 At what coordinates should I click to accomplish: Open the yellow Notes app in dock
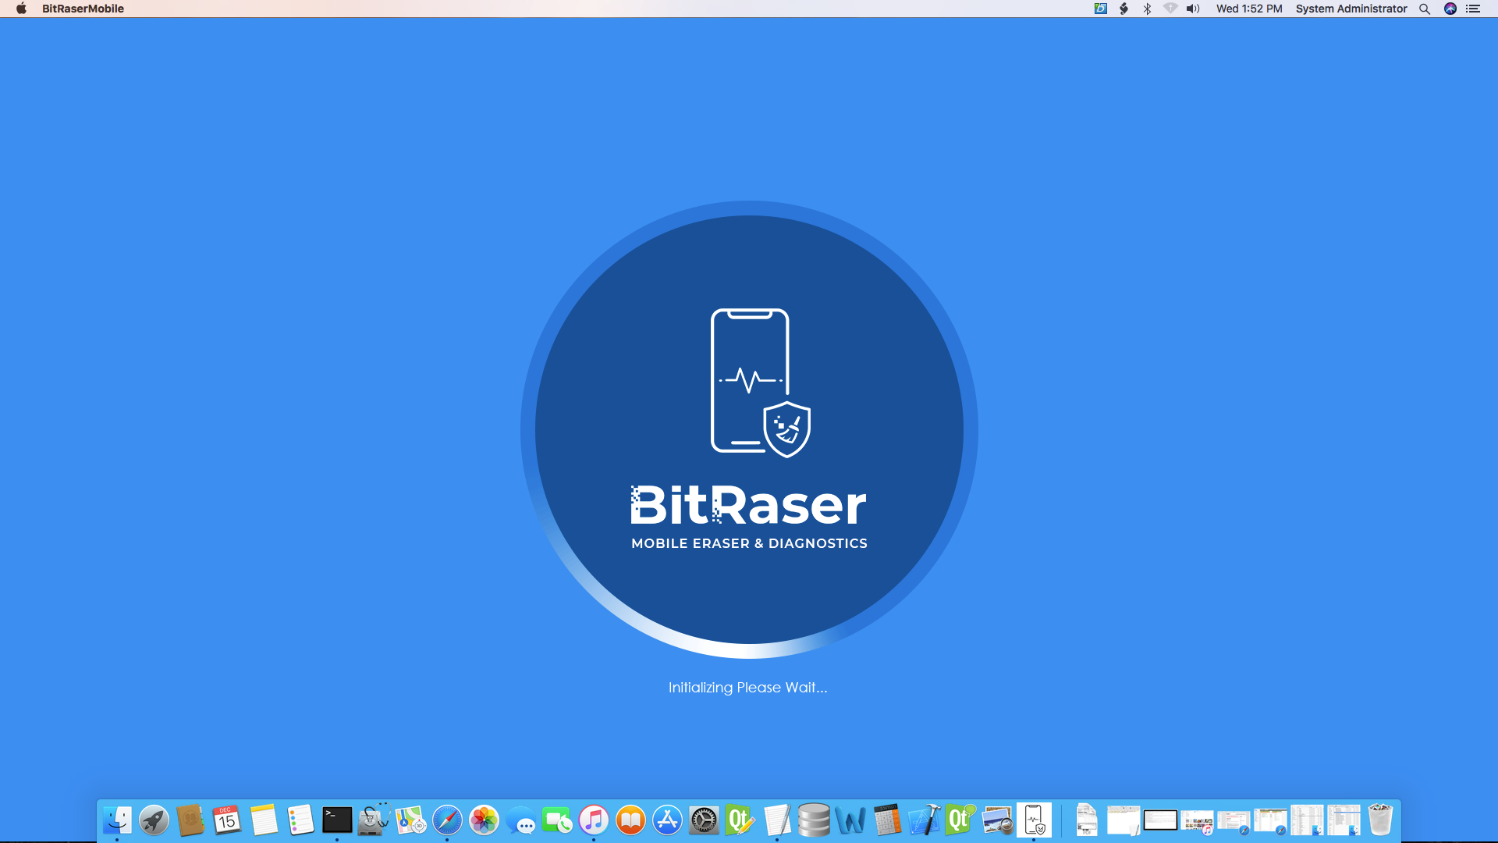click(x=264, y=820)
